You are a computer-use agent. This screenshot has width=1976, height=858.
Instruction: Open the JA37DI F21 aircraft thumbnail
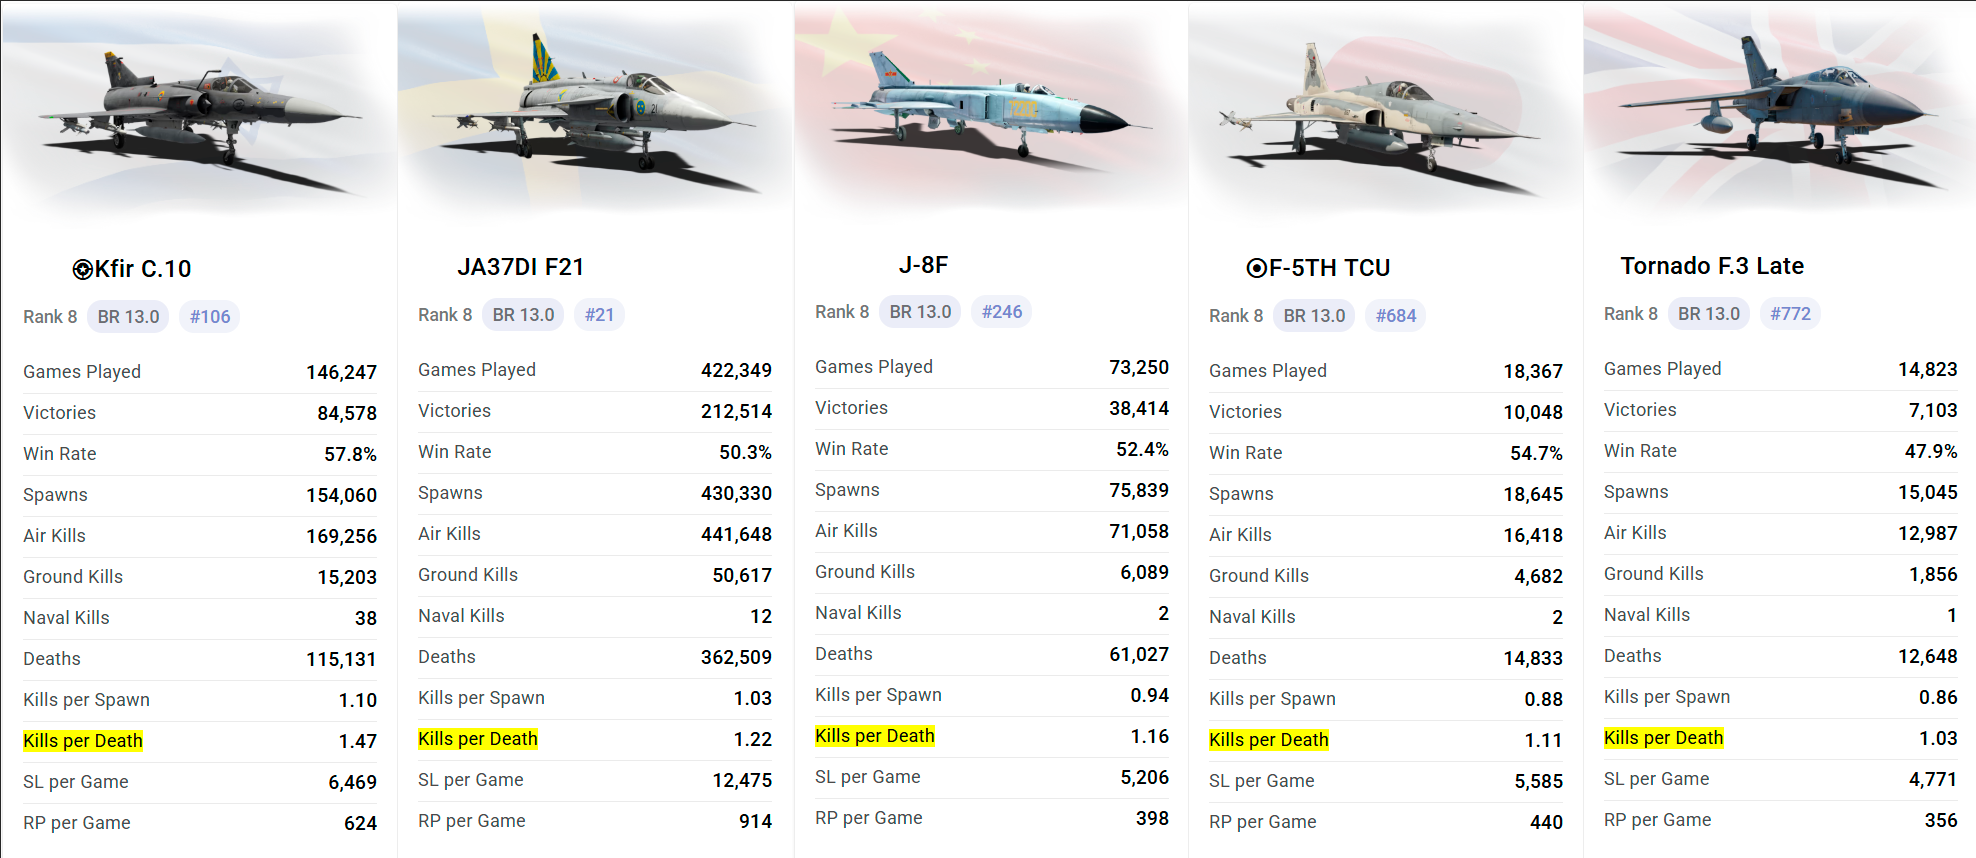(x=594, y=110)
